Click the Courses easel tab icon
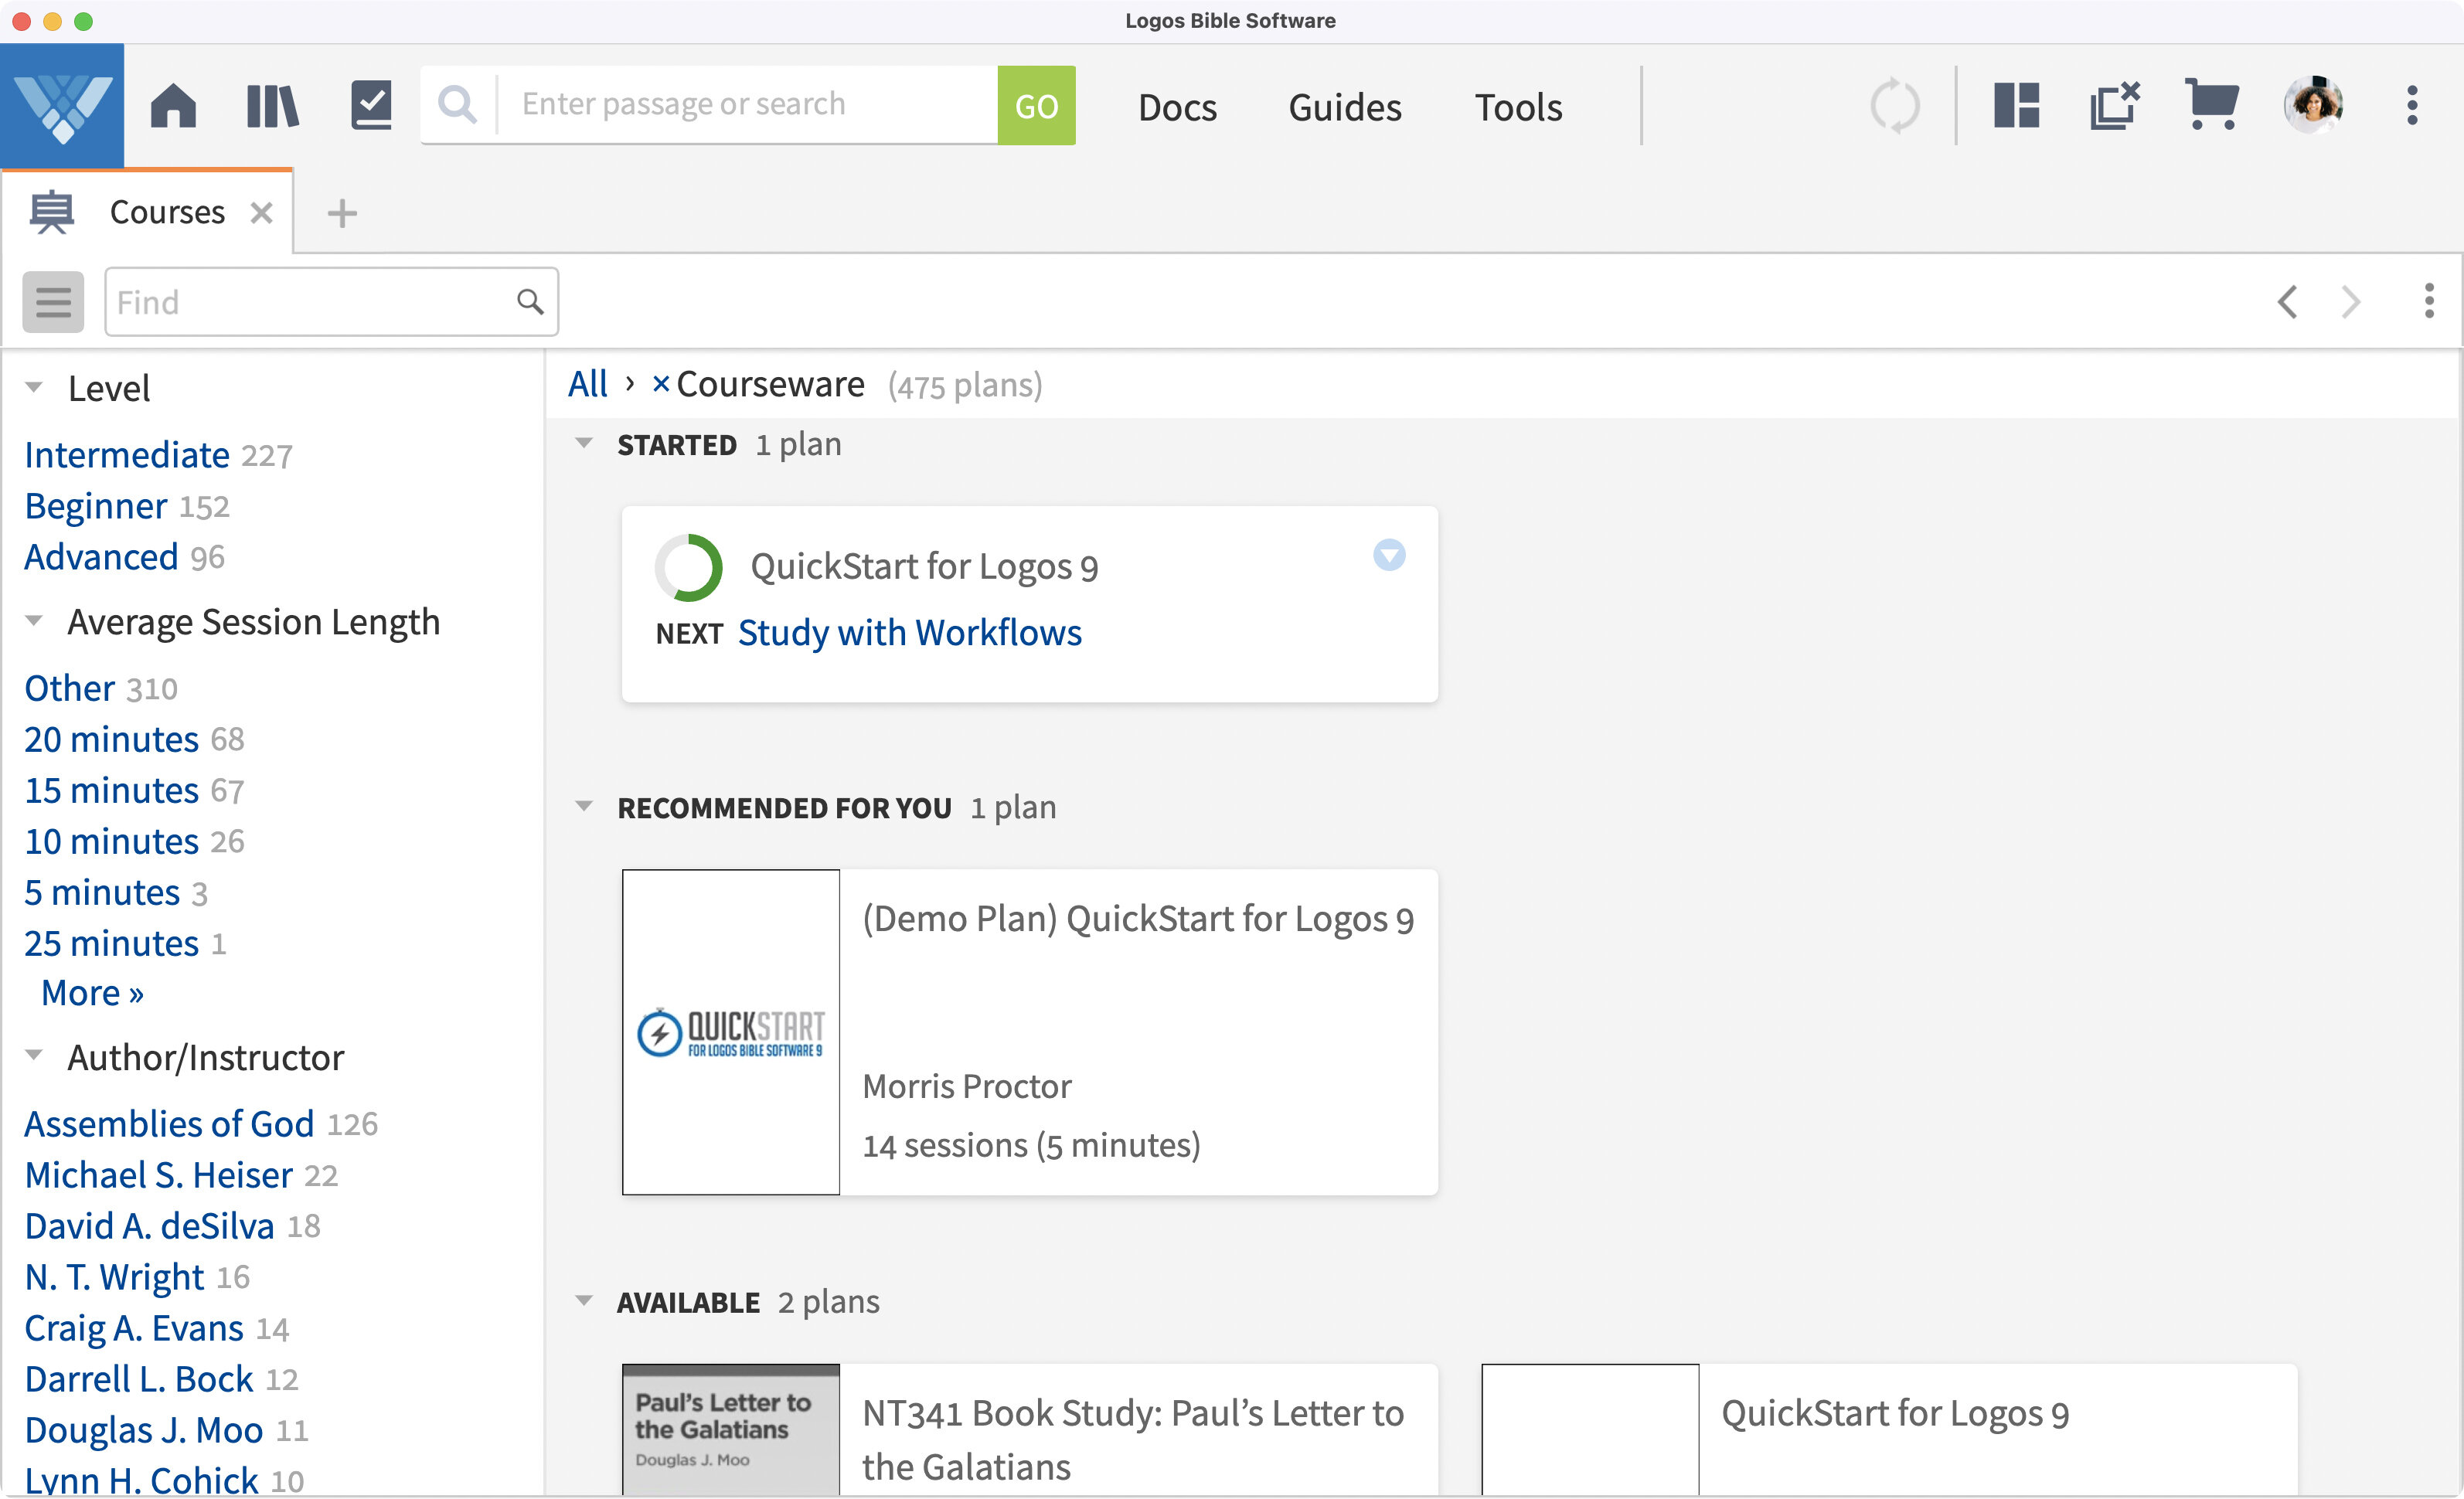This screenshot has width=2464, height=1499. [51, 212]
